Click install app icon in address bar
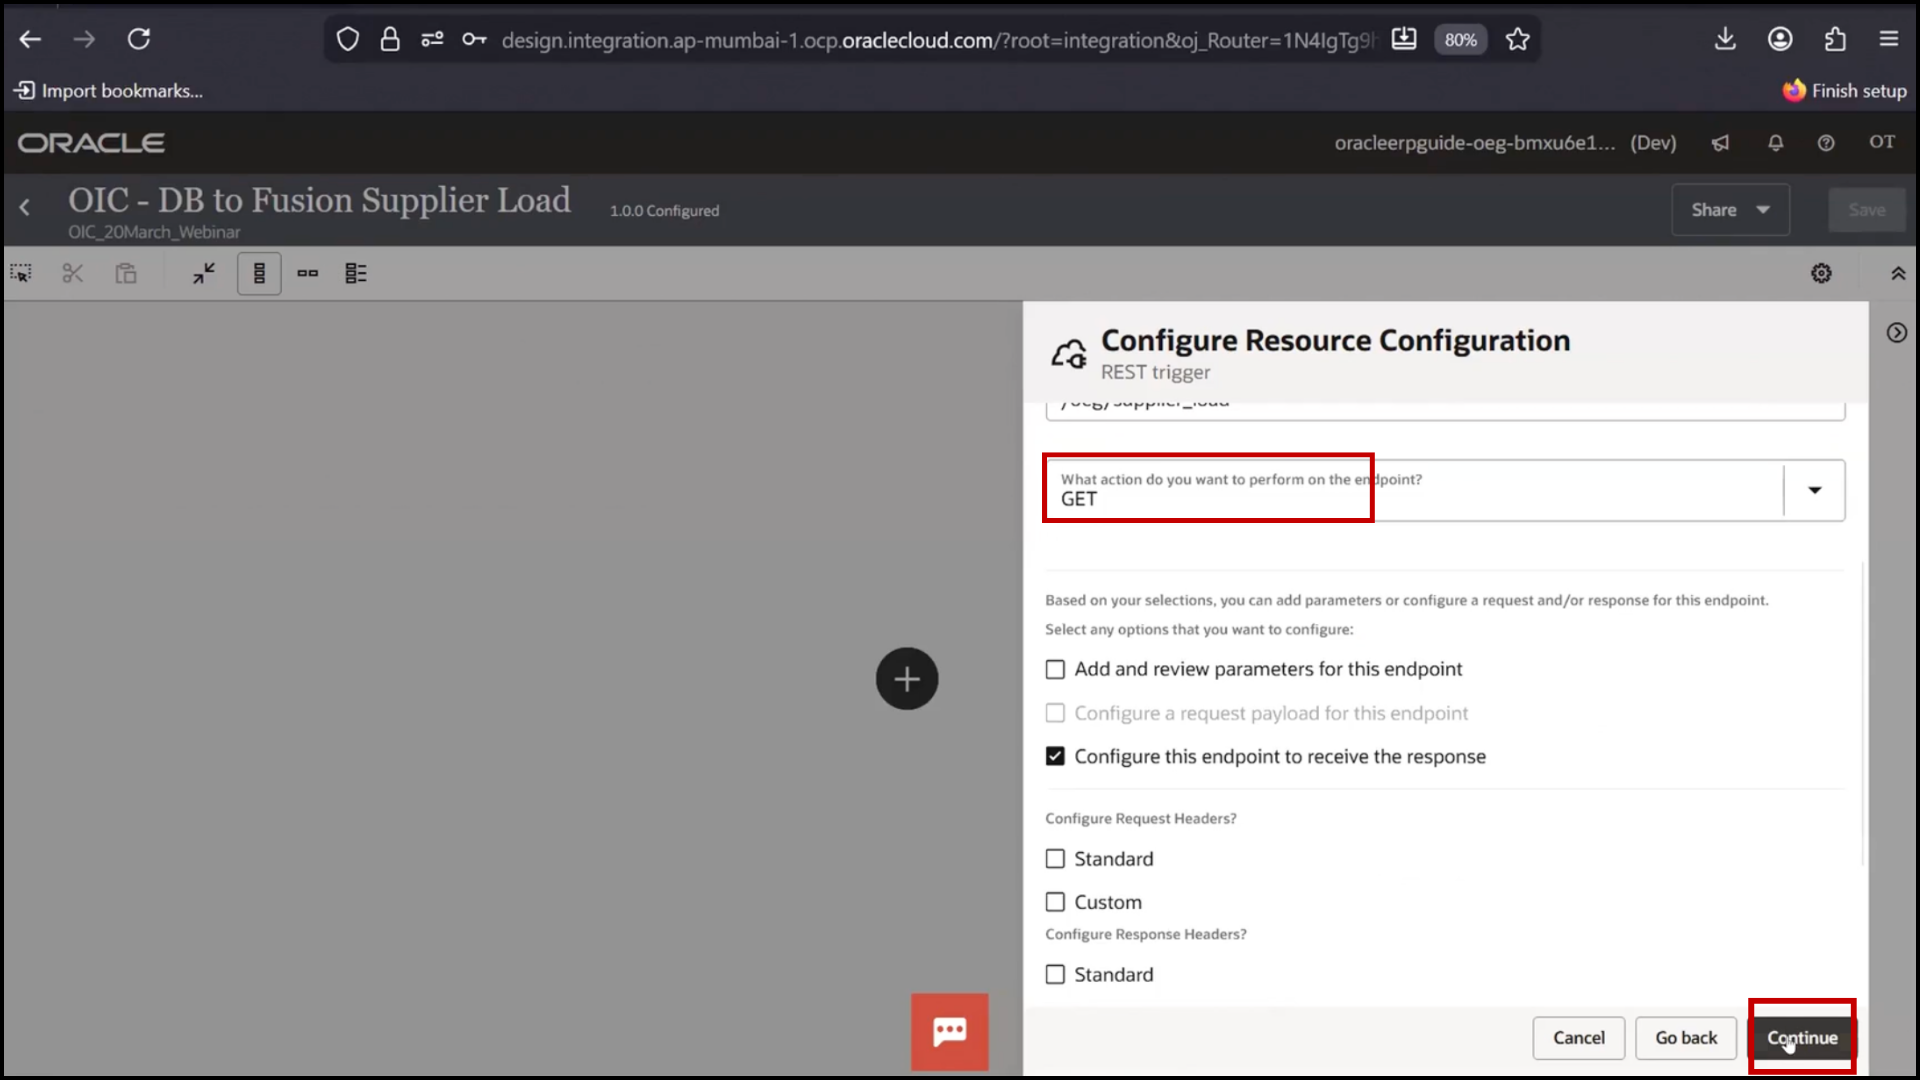 pyautogui.click(x=1404, y=39)
